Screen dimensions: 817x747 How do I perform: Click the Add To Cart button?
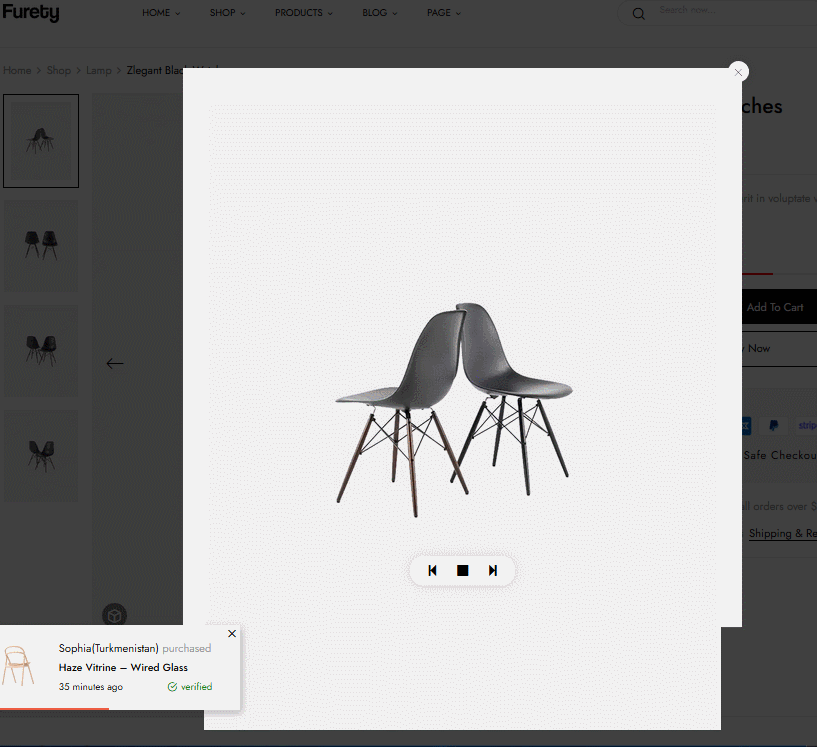[778, 307]
